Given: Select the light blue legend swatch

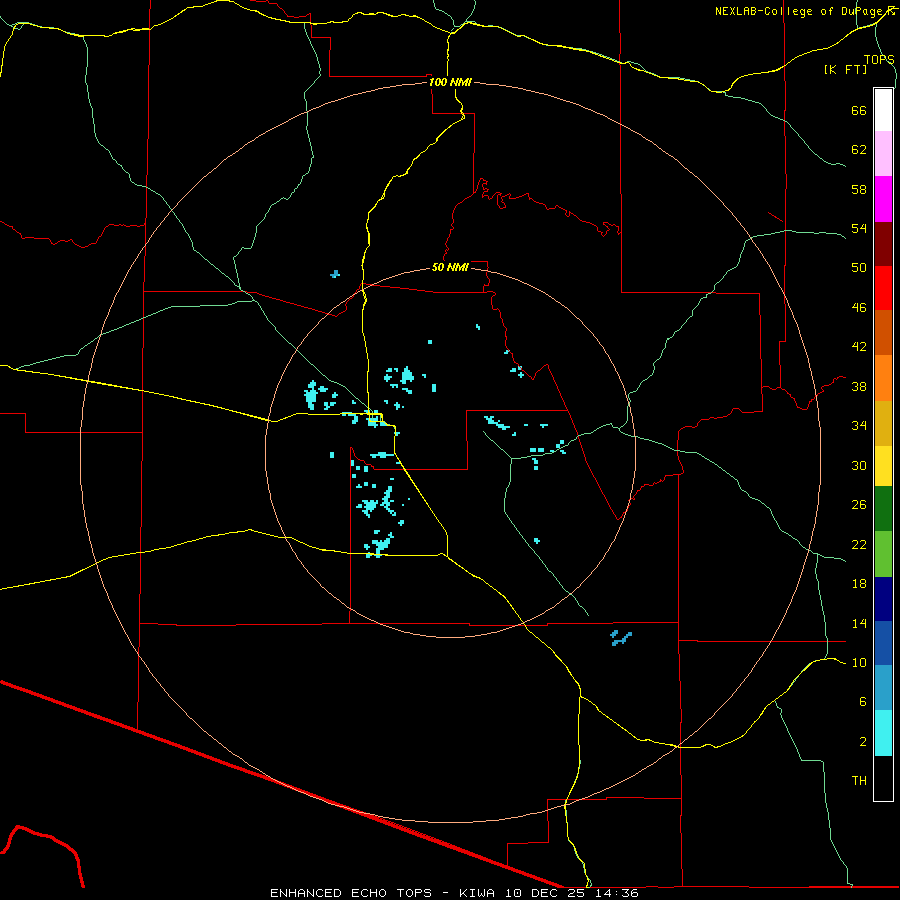Looking at the screenshot, I should tap(883, 688).
